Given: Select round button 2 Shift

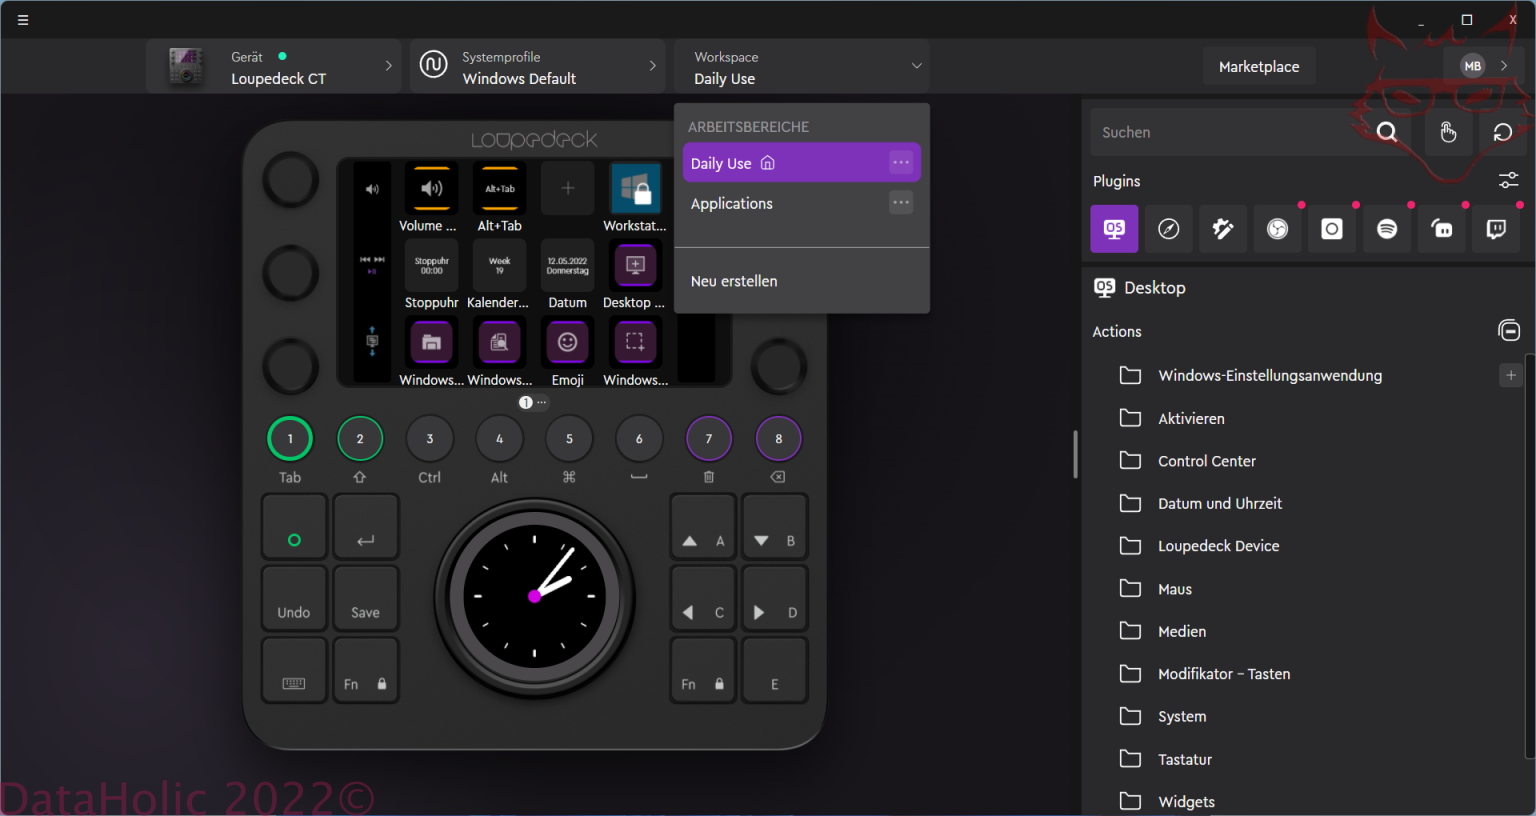Looking at the screenshot, I should 360,438.
